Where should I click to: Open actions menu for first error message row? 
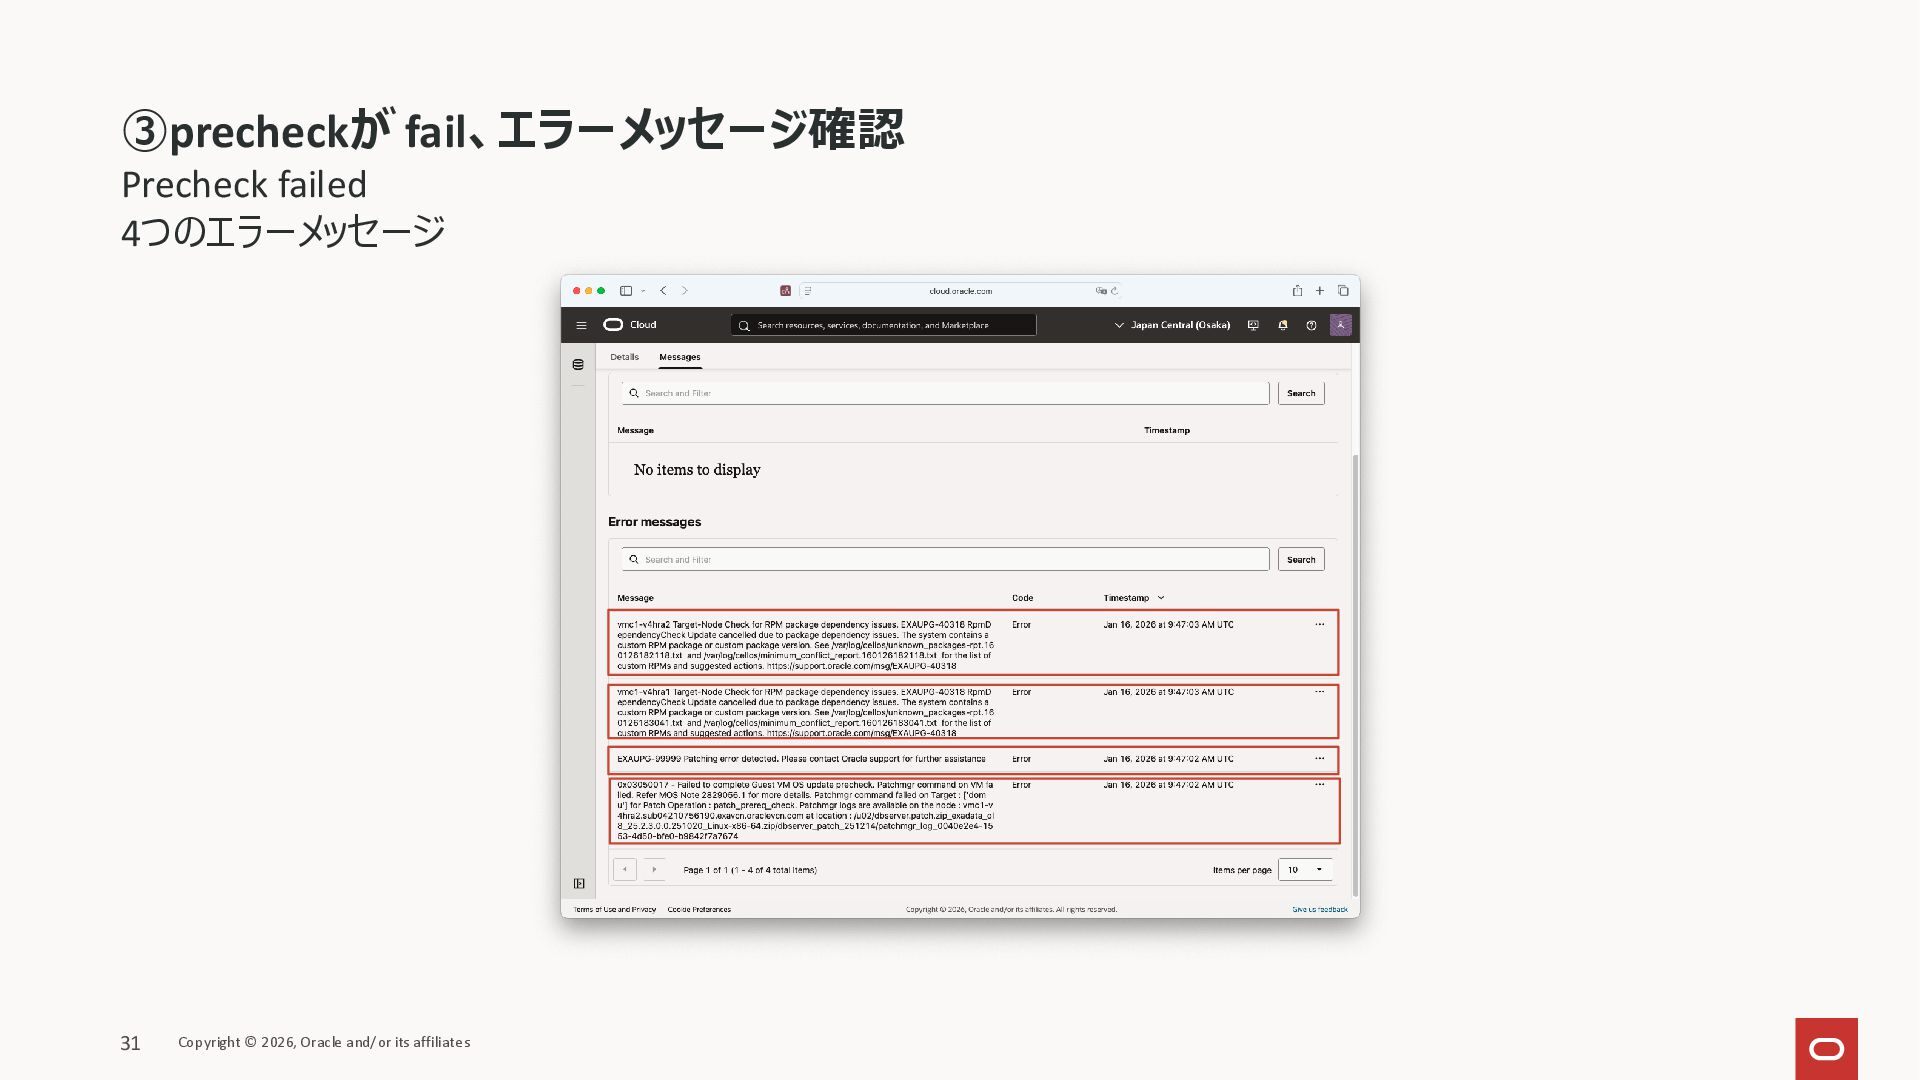tap(1319, 625)
